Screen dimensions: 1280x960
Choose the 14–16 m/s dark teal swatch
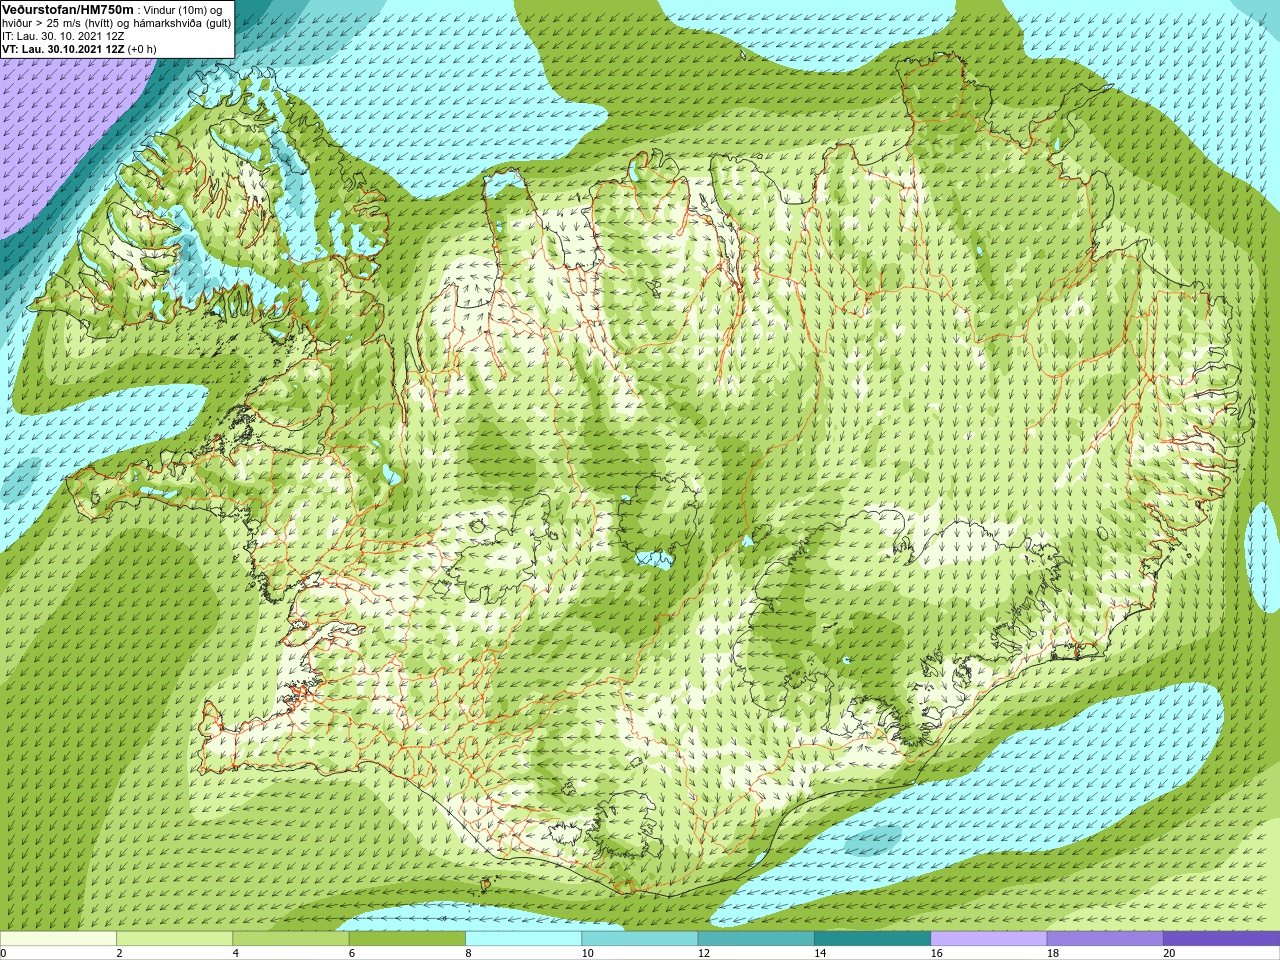872,939
